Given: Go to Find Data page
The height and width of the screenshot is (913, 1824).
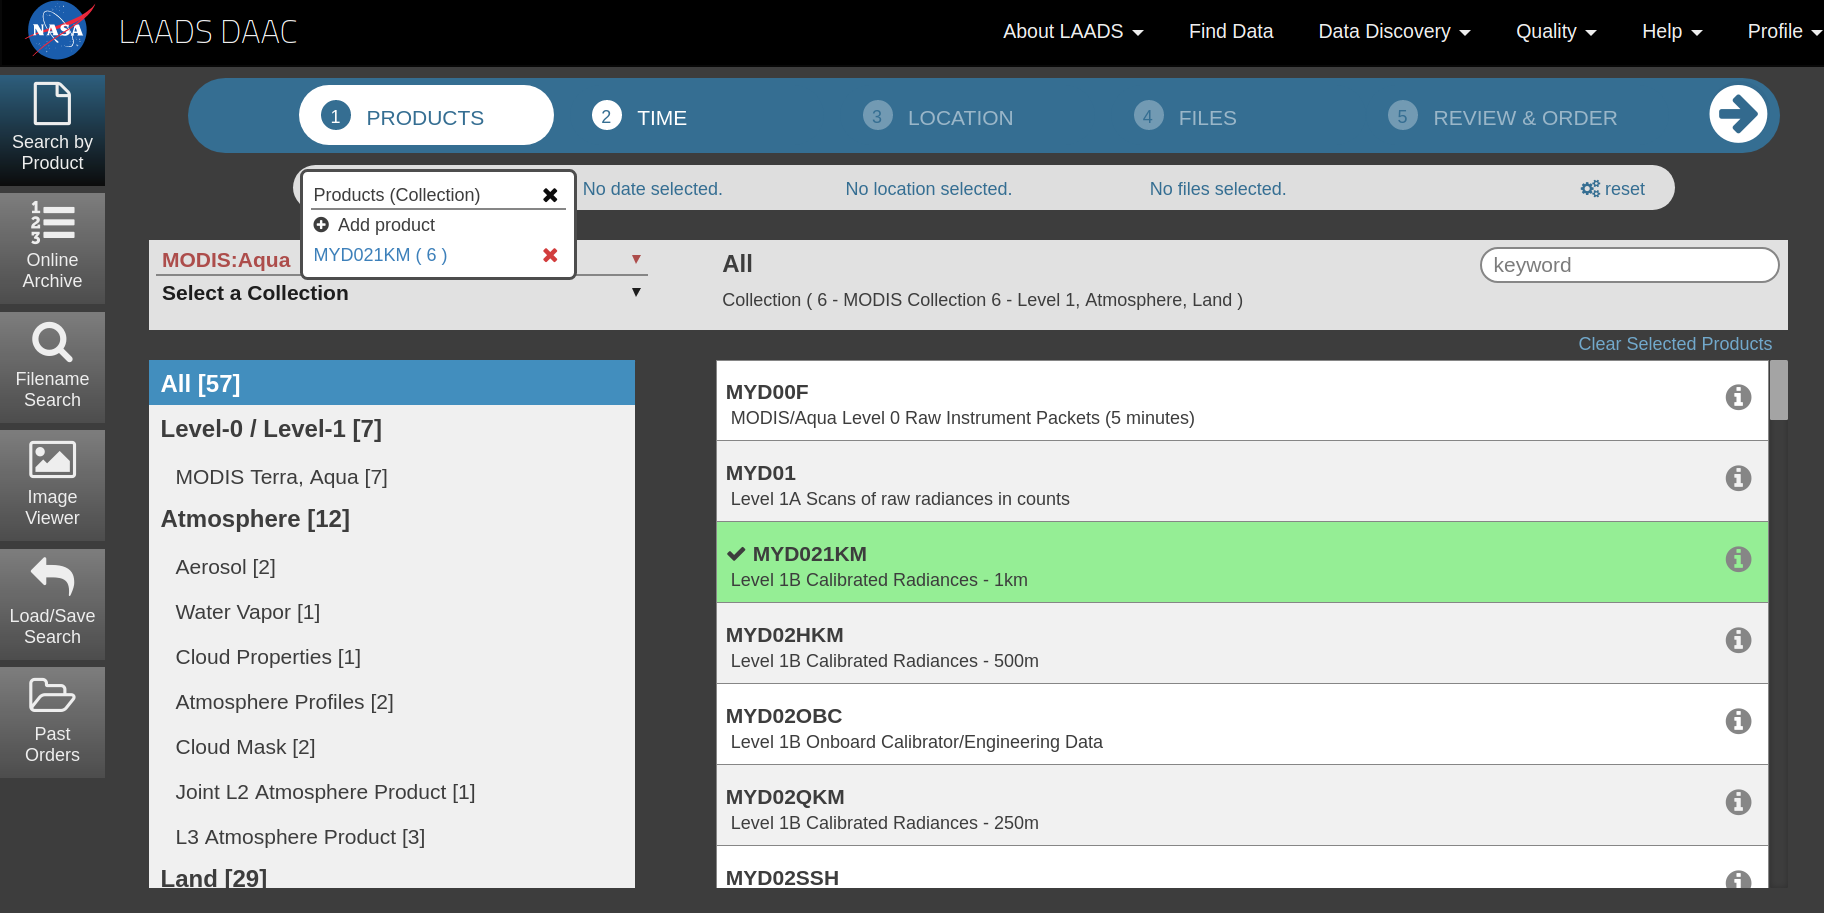Looking at the screenshot, I should pos(1231,31).
